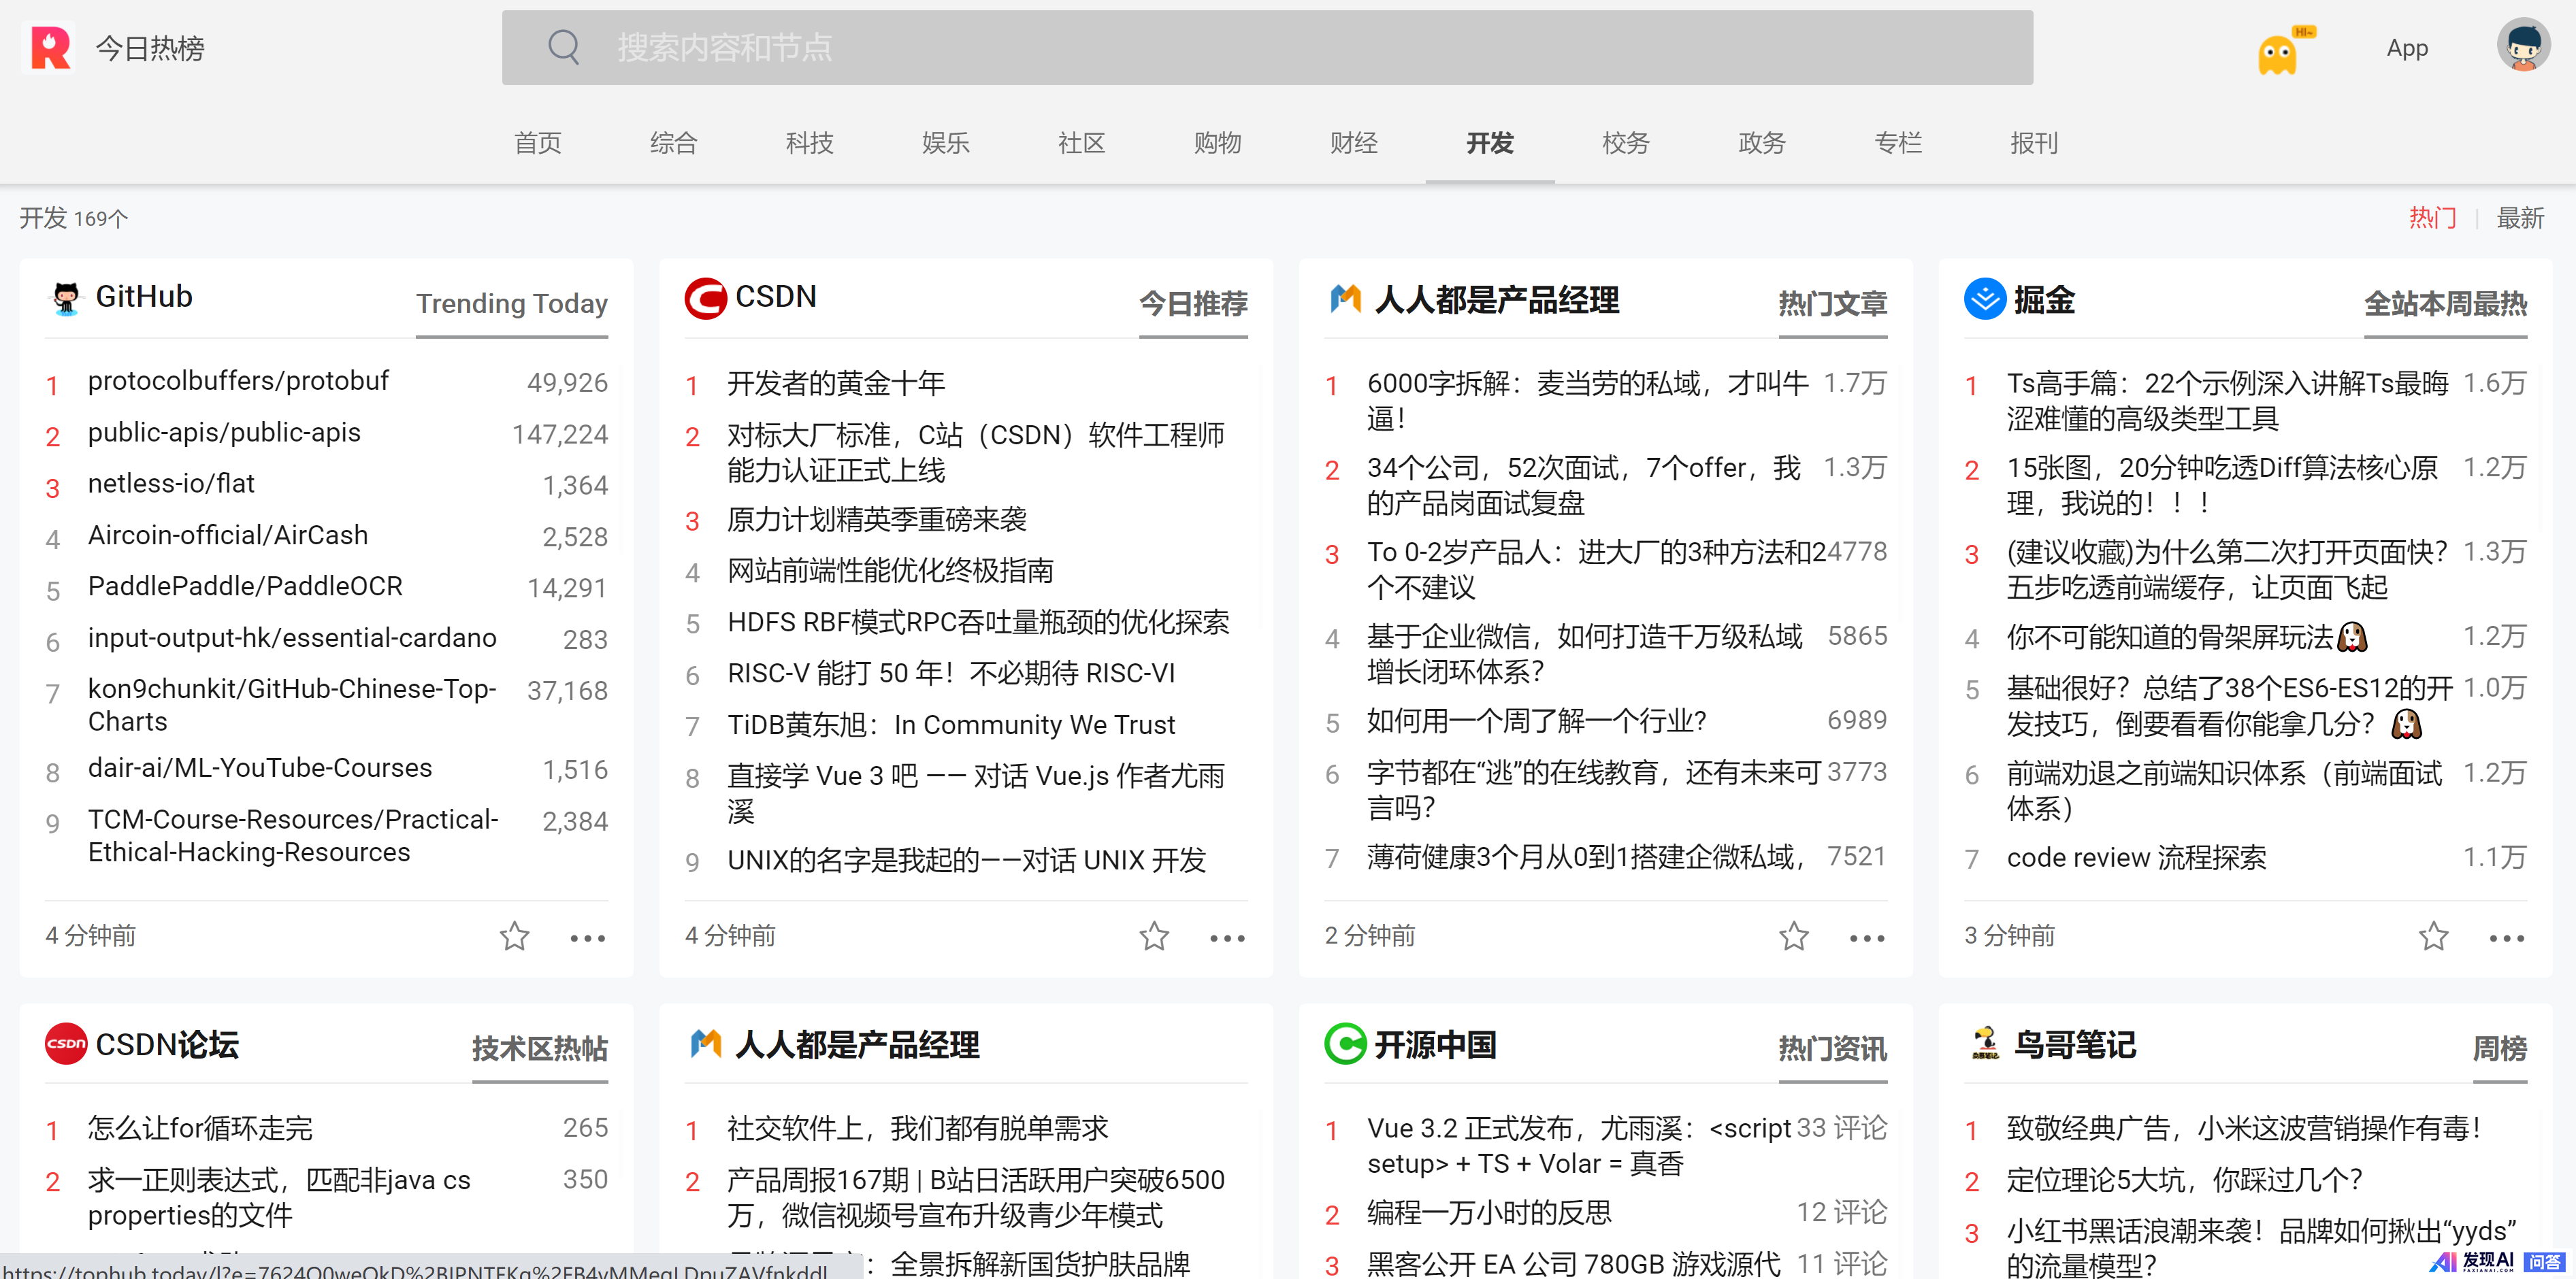Viewport: 2576px width, 1279px height.
Task: Switch to 政务 tab
Action: pos(1762,143)
